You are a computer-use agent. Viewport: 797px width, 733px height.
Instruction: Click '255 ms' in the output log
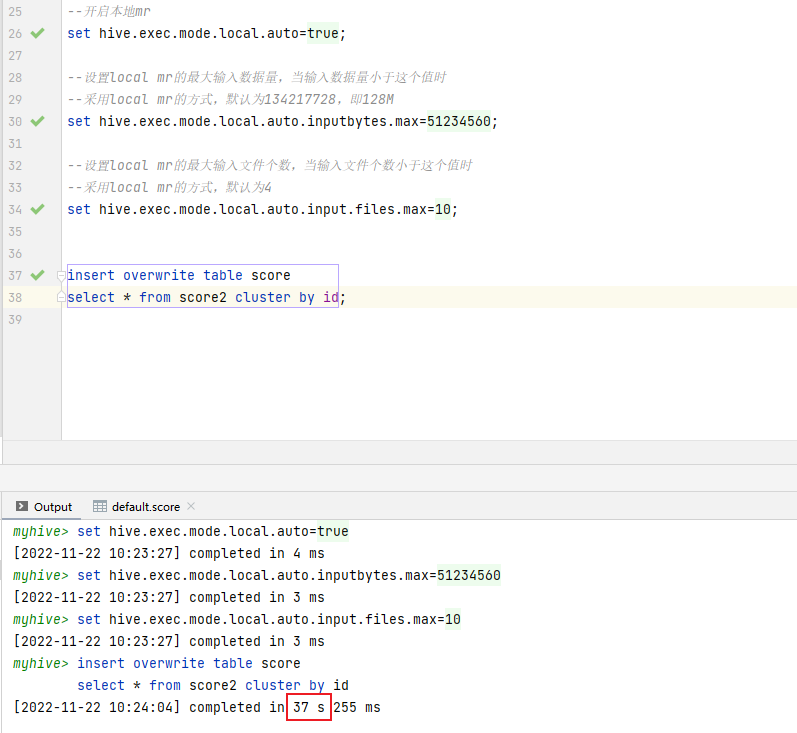point(357,707)
